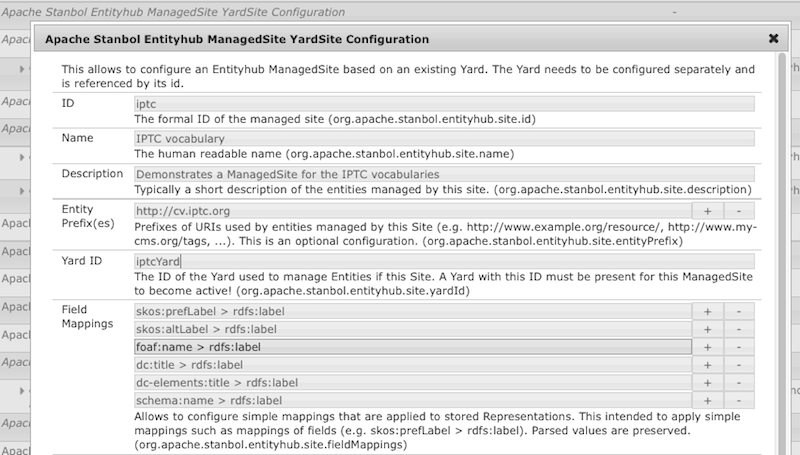Close the YardSite Configuration dialog
Image resolution: width=800 pixels, height=455 pixels.
773,39
